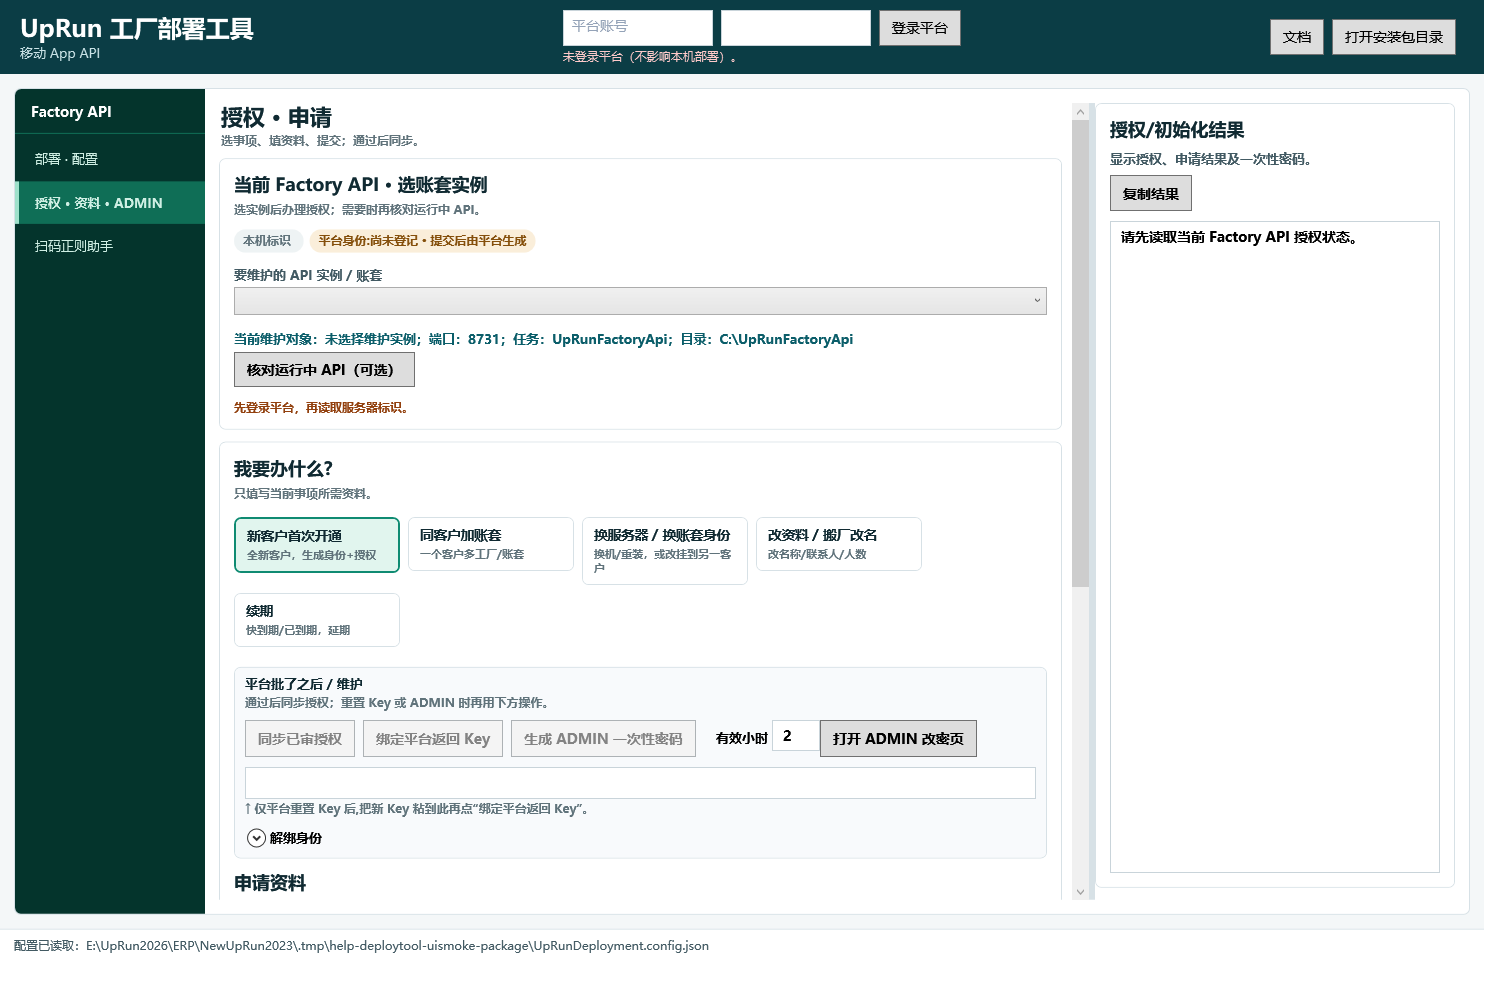The image size is (1500, 1000).
Task: Click the 平台身份:尚未登记 badge
Action: tap(422, 241)
